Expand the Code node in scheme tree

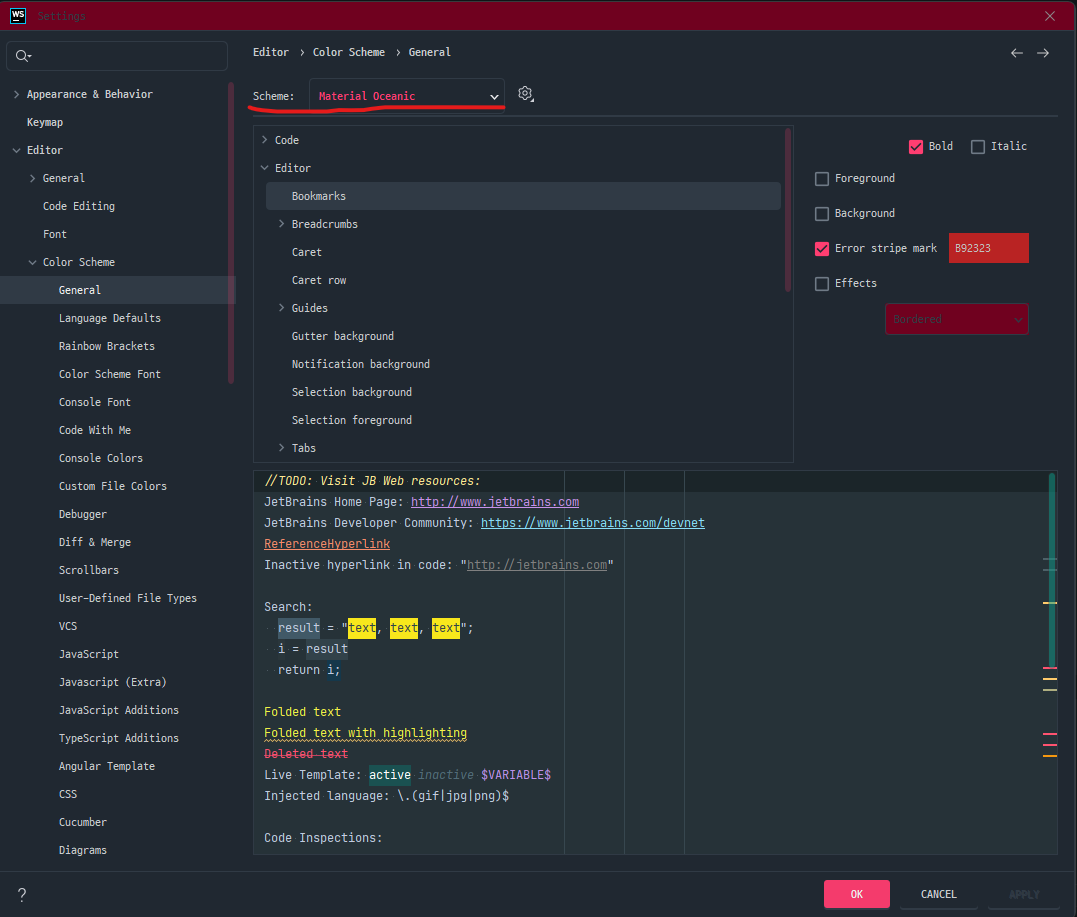(x=264, y=140)
